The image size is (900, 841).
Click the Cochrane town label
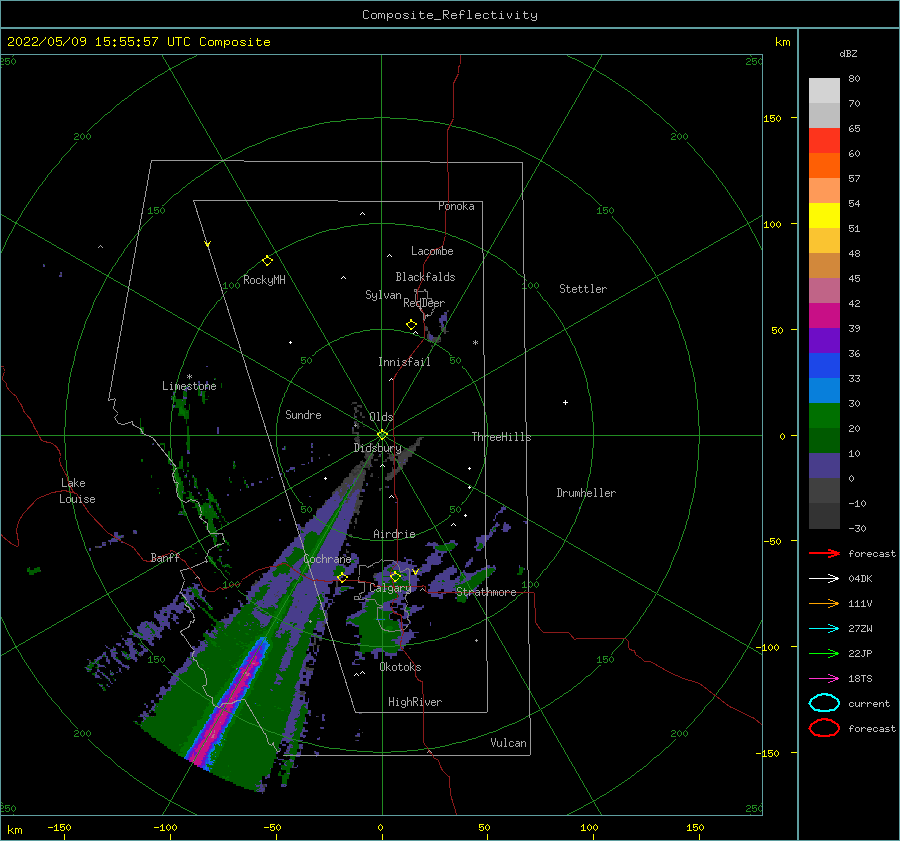(x=327, y=559)
